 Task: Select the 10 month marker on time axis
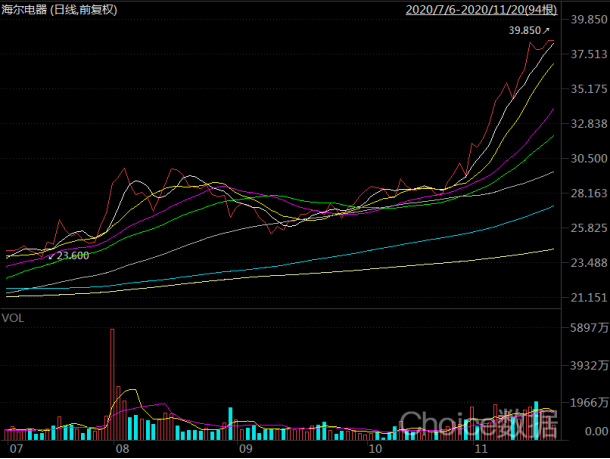click(x=375, y=449)
